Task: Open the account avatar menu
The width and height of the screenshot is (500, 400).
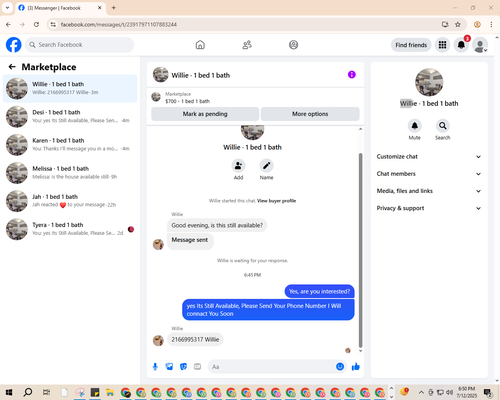Action: pyautogui.click(x=480, y=45)
